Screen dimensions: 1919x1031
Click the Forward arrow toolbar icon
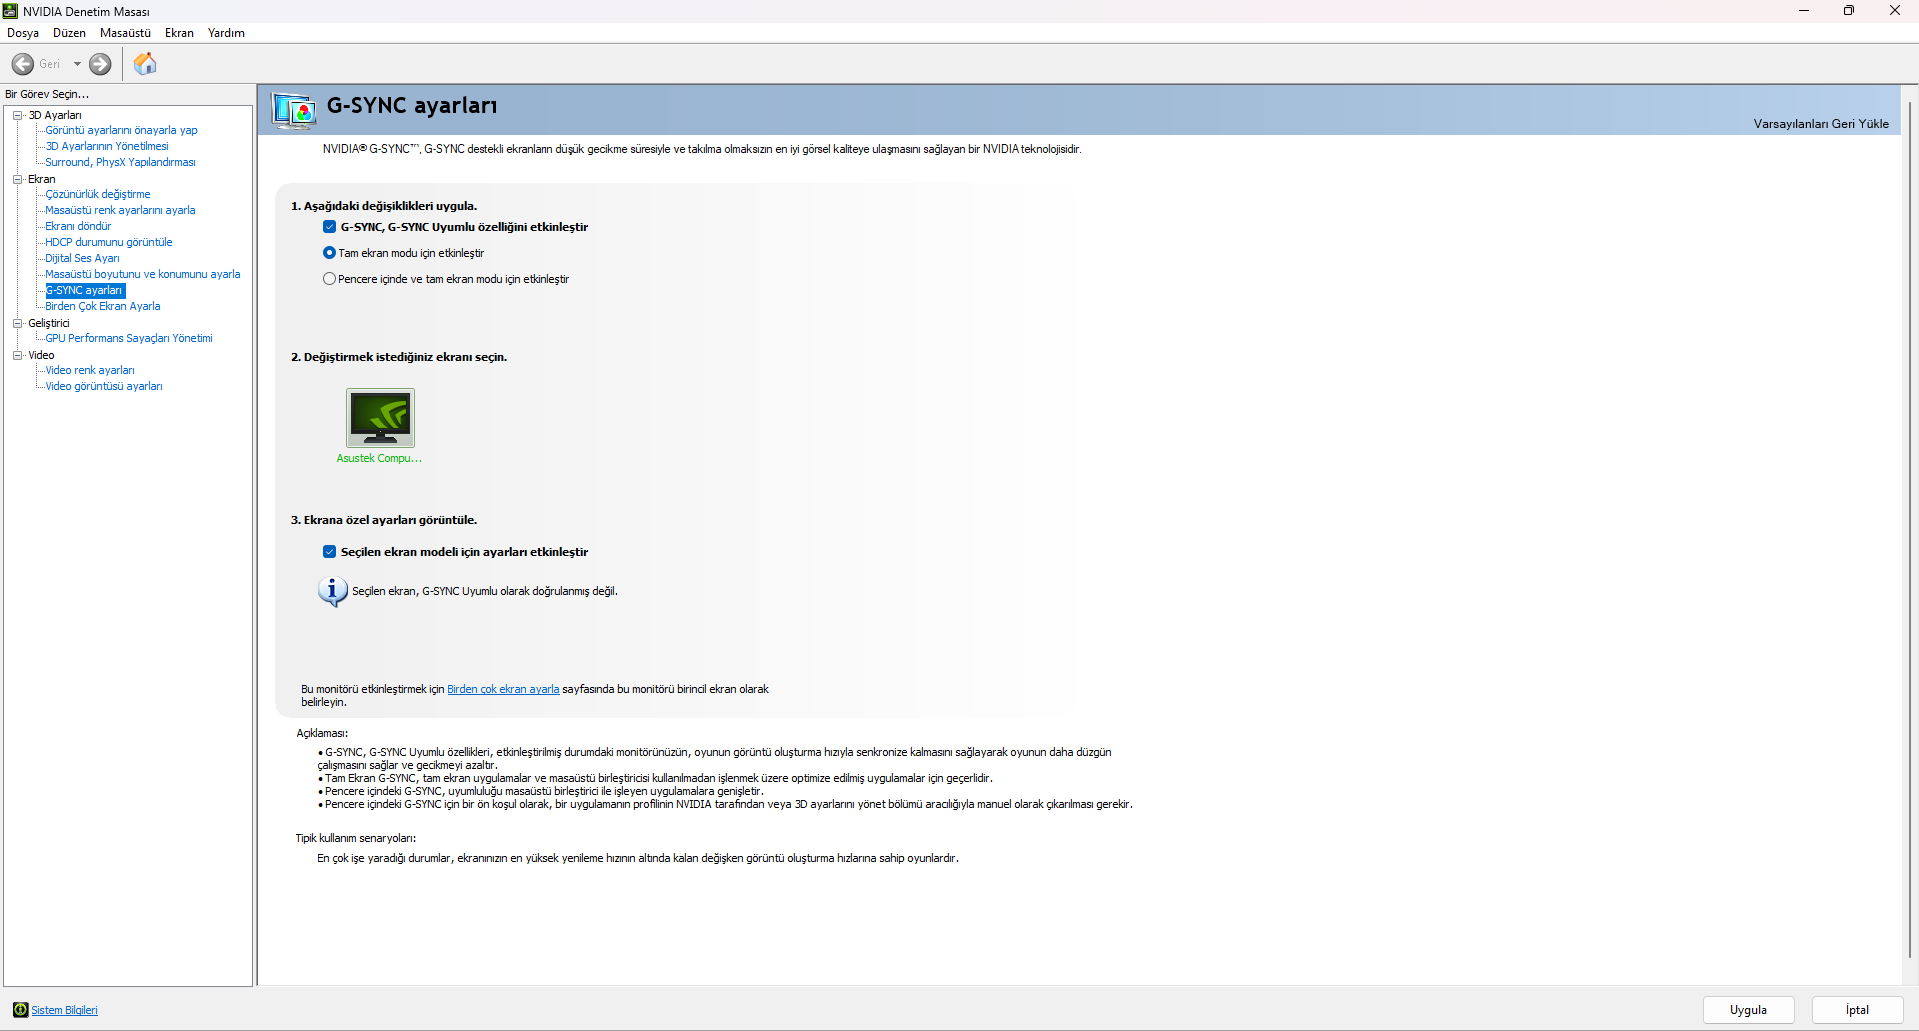[100, 64]
